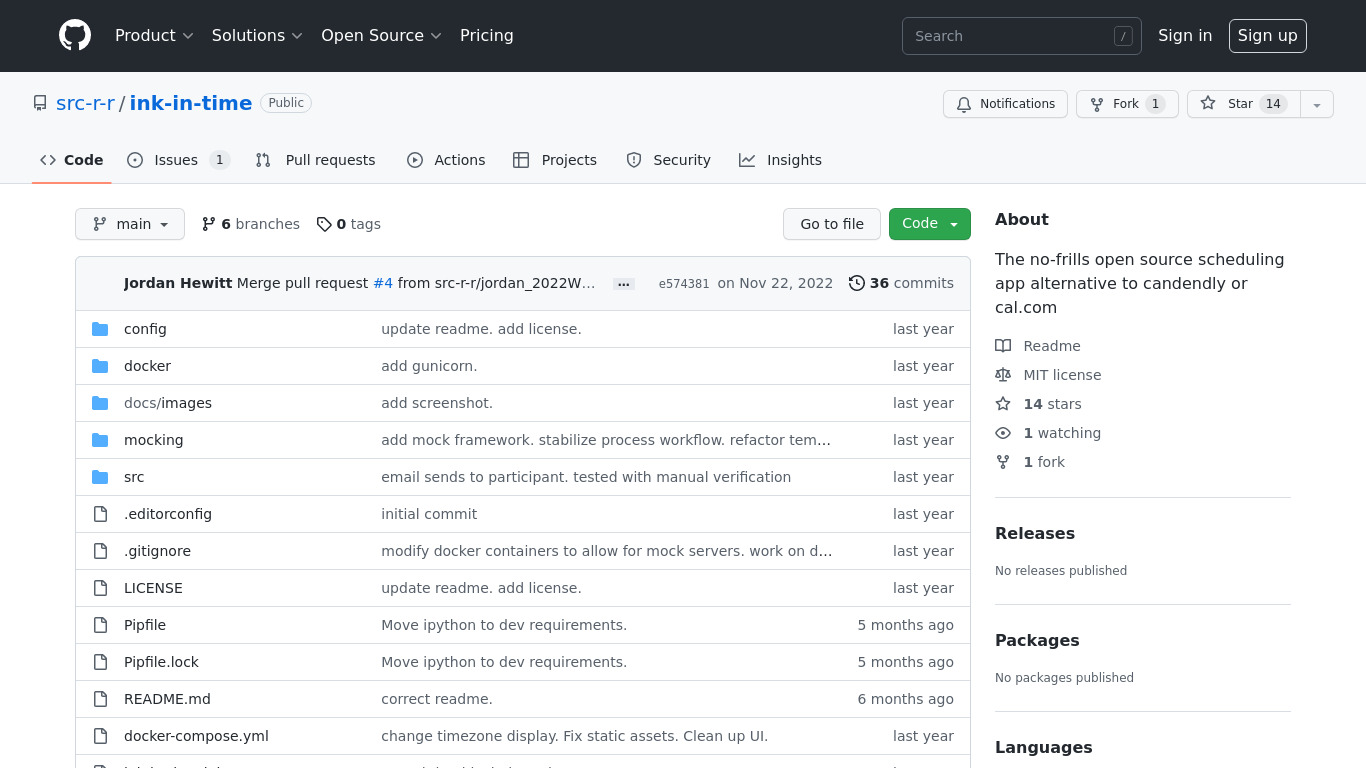Click the file icon for .editorconfig

pyautogui.click(x=100, y=514)
